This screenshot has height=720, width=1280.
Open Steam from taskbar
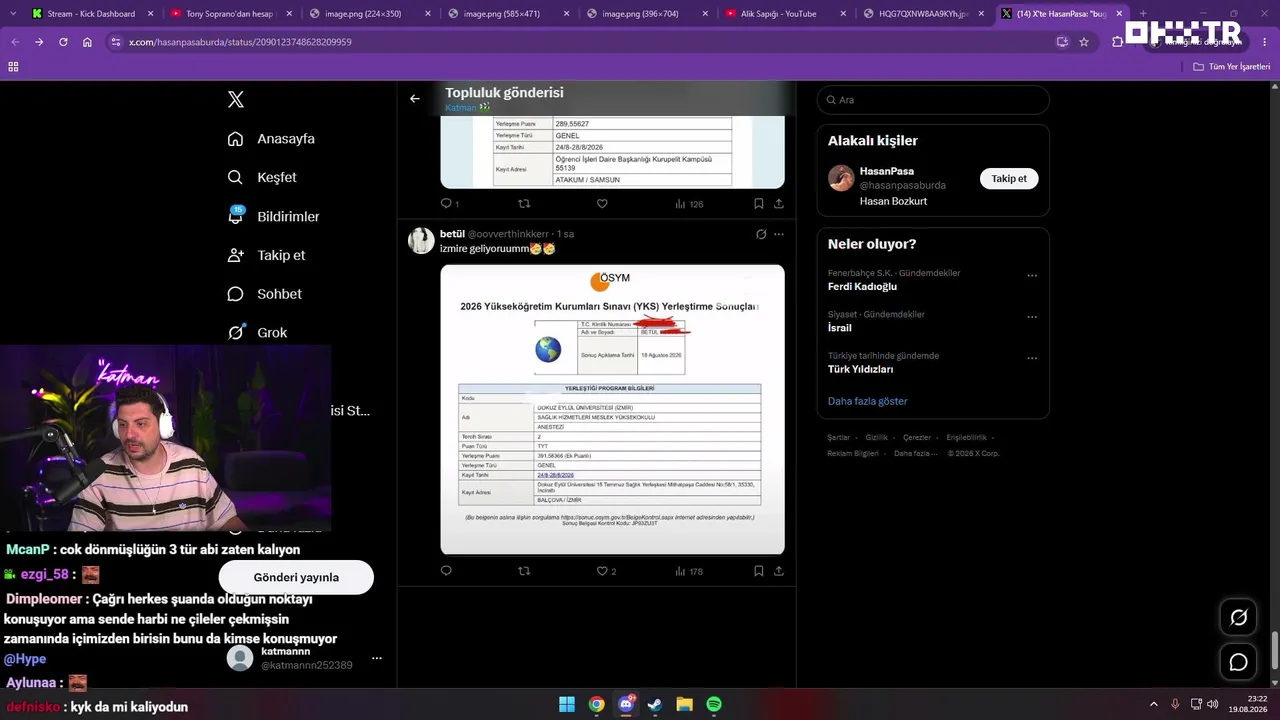point(655,704)
